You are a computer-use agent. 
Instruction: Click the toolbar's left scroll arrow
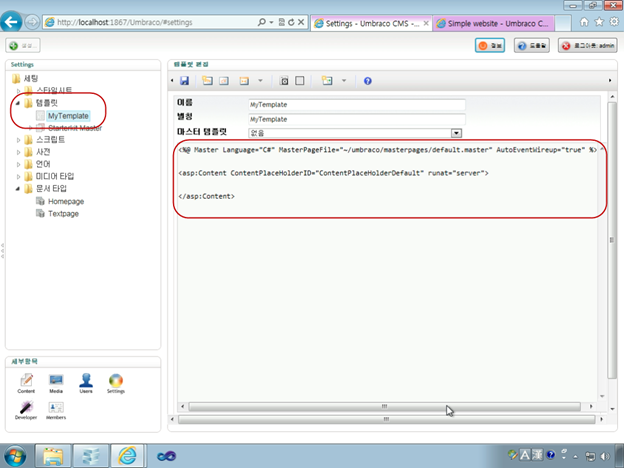[172, 80]
